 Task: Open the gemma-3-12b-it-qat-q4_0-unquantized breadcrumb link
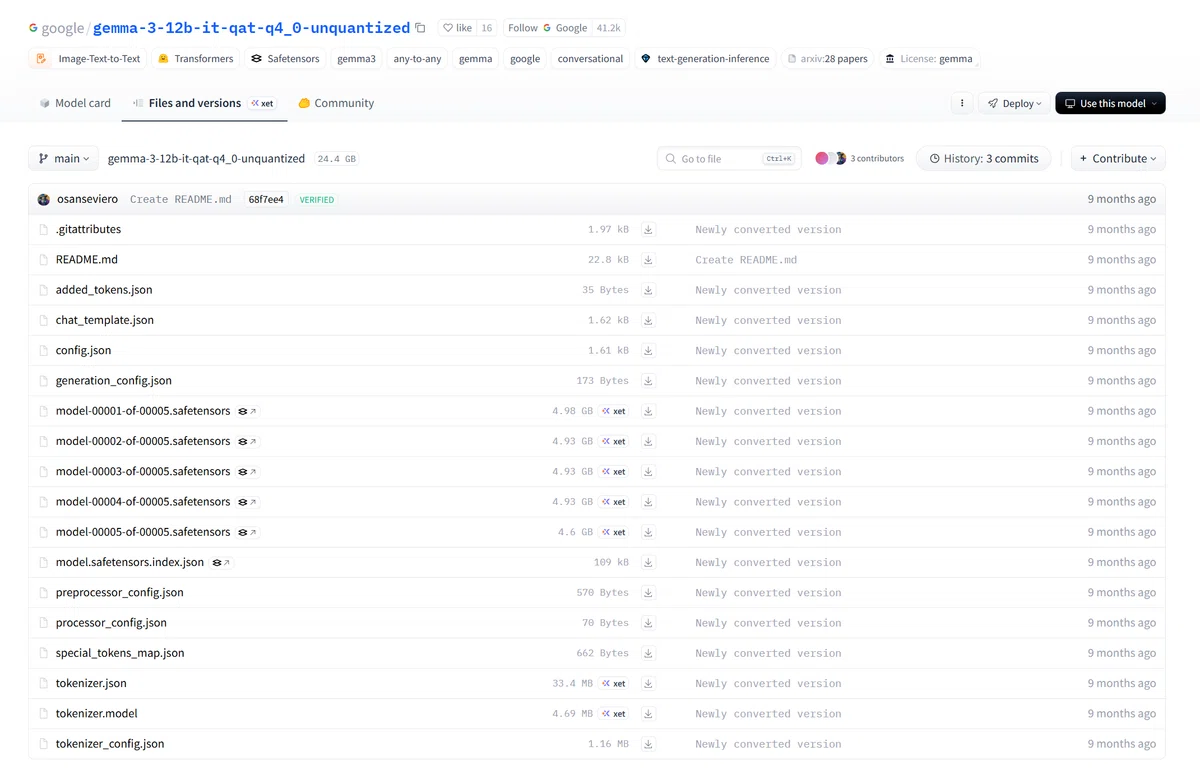click(206, 158)
